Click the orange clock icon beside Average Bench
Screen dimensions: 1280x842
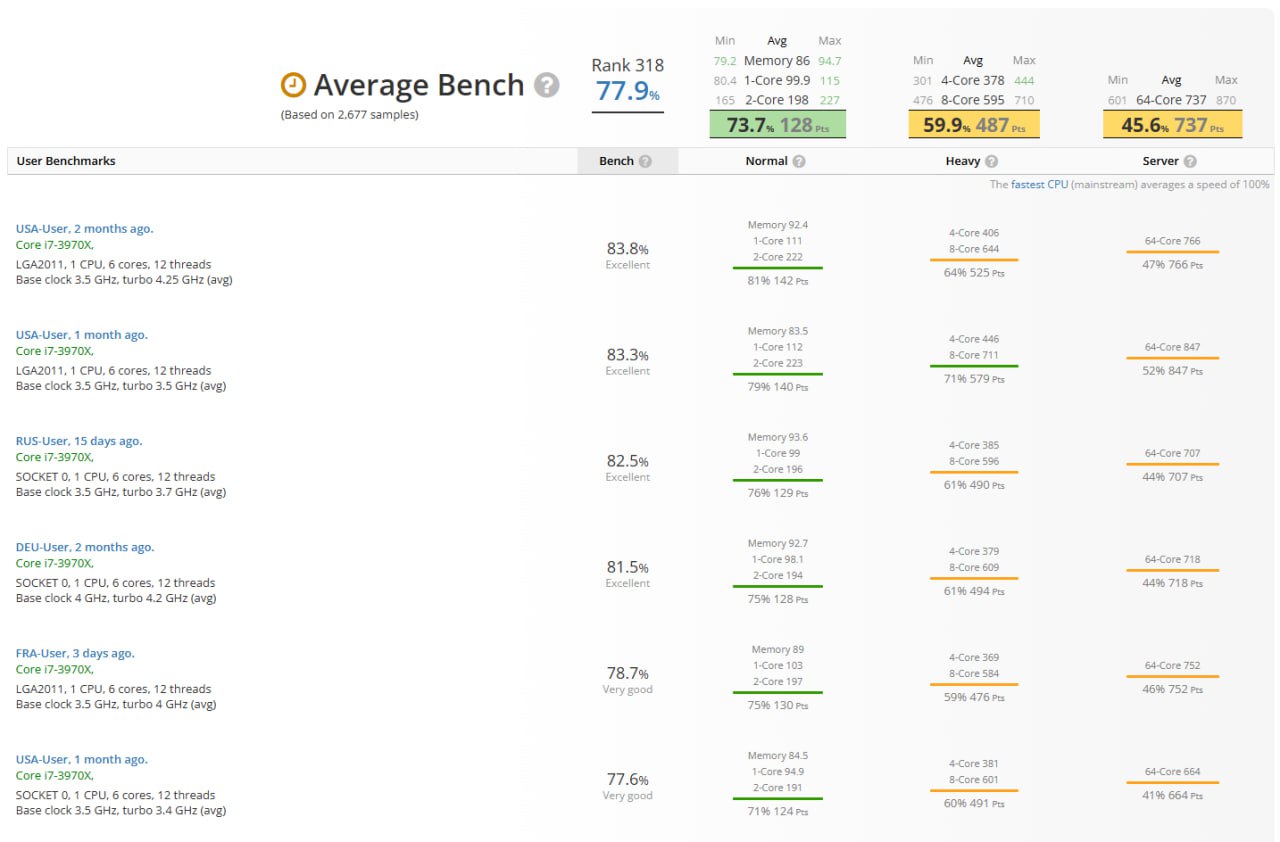294,85
